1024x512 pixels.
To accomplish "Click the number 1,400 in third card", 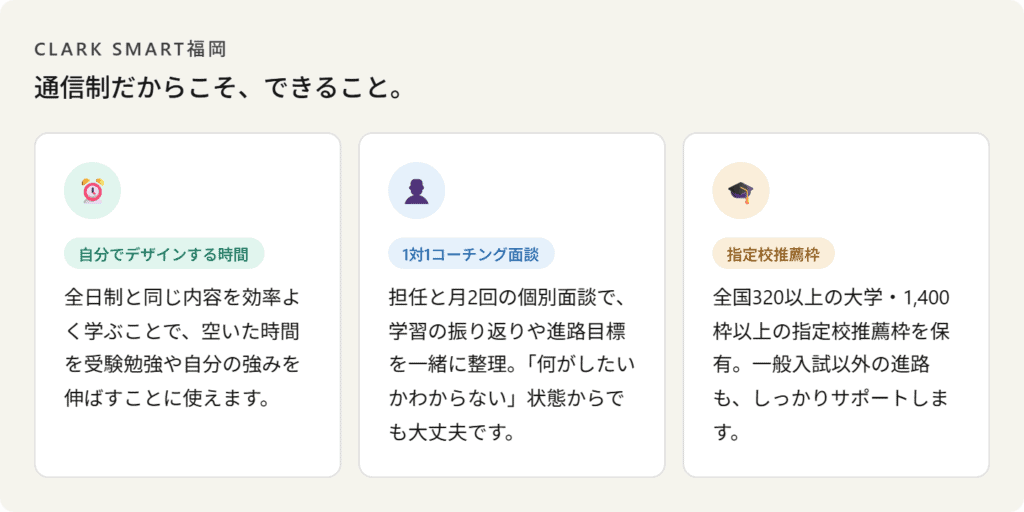I will (927, 297).
